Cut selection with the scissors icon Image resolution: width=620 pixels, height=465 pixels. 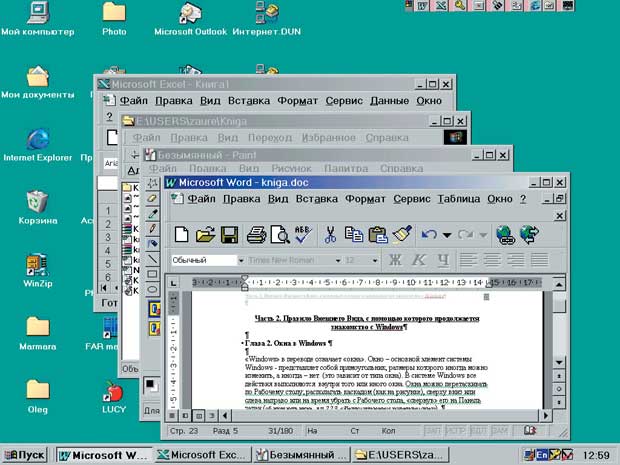tap(330, 234)
